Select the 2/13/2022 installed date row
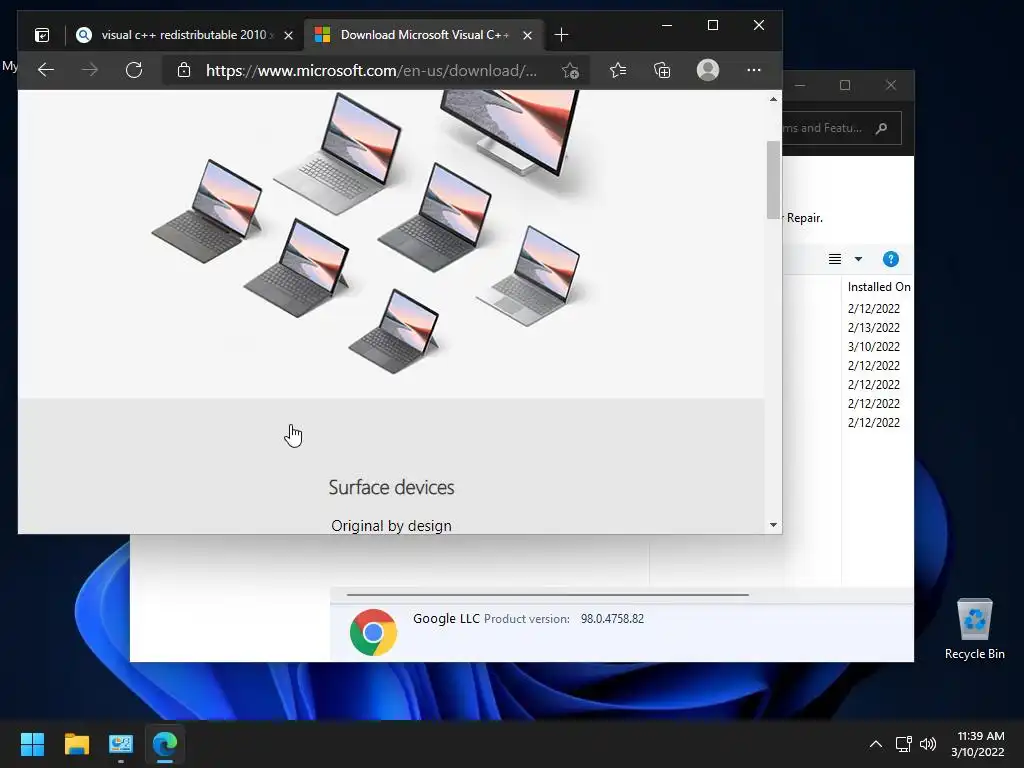This screenshot has width=1024, height=768. point(874,328)
